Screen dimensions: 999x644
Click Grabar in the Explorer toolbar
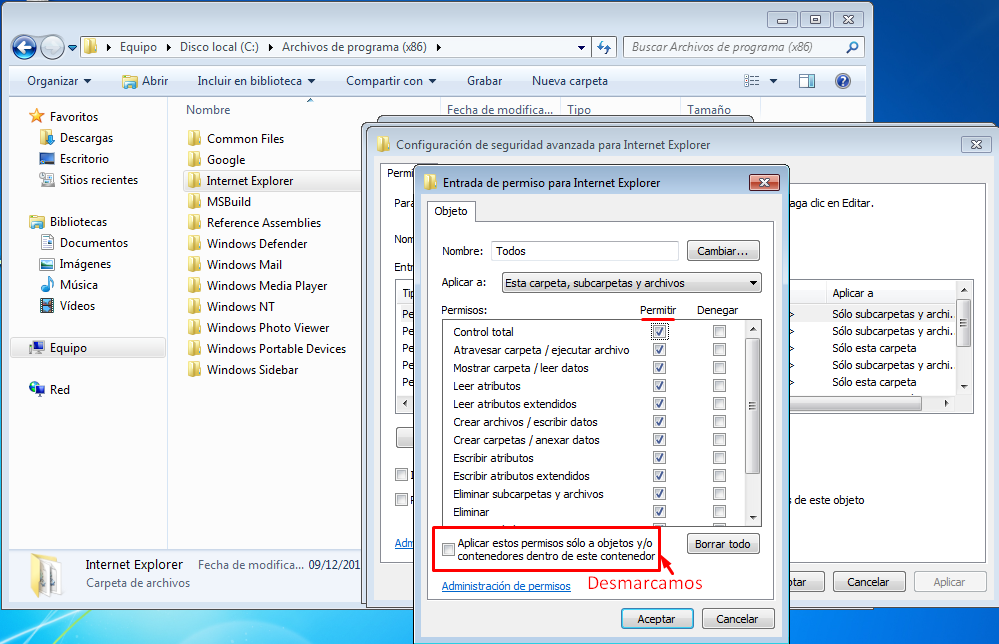coord(484,81)
